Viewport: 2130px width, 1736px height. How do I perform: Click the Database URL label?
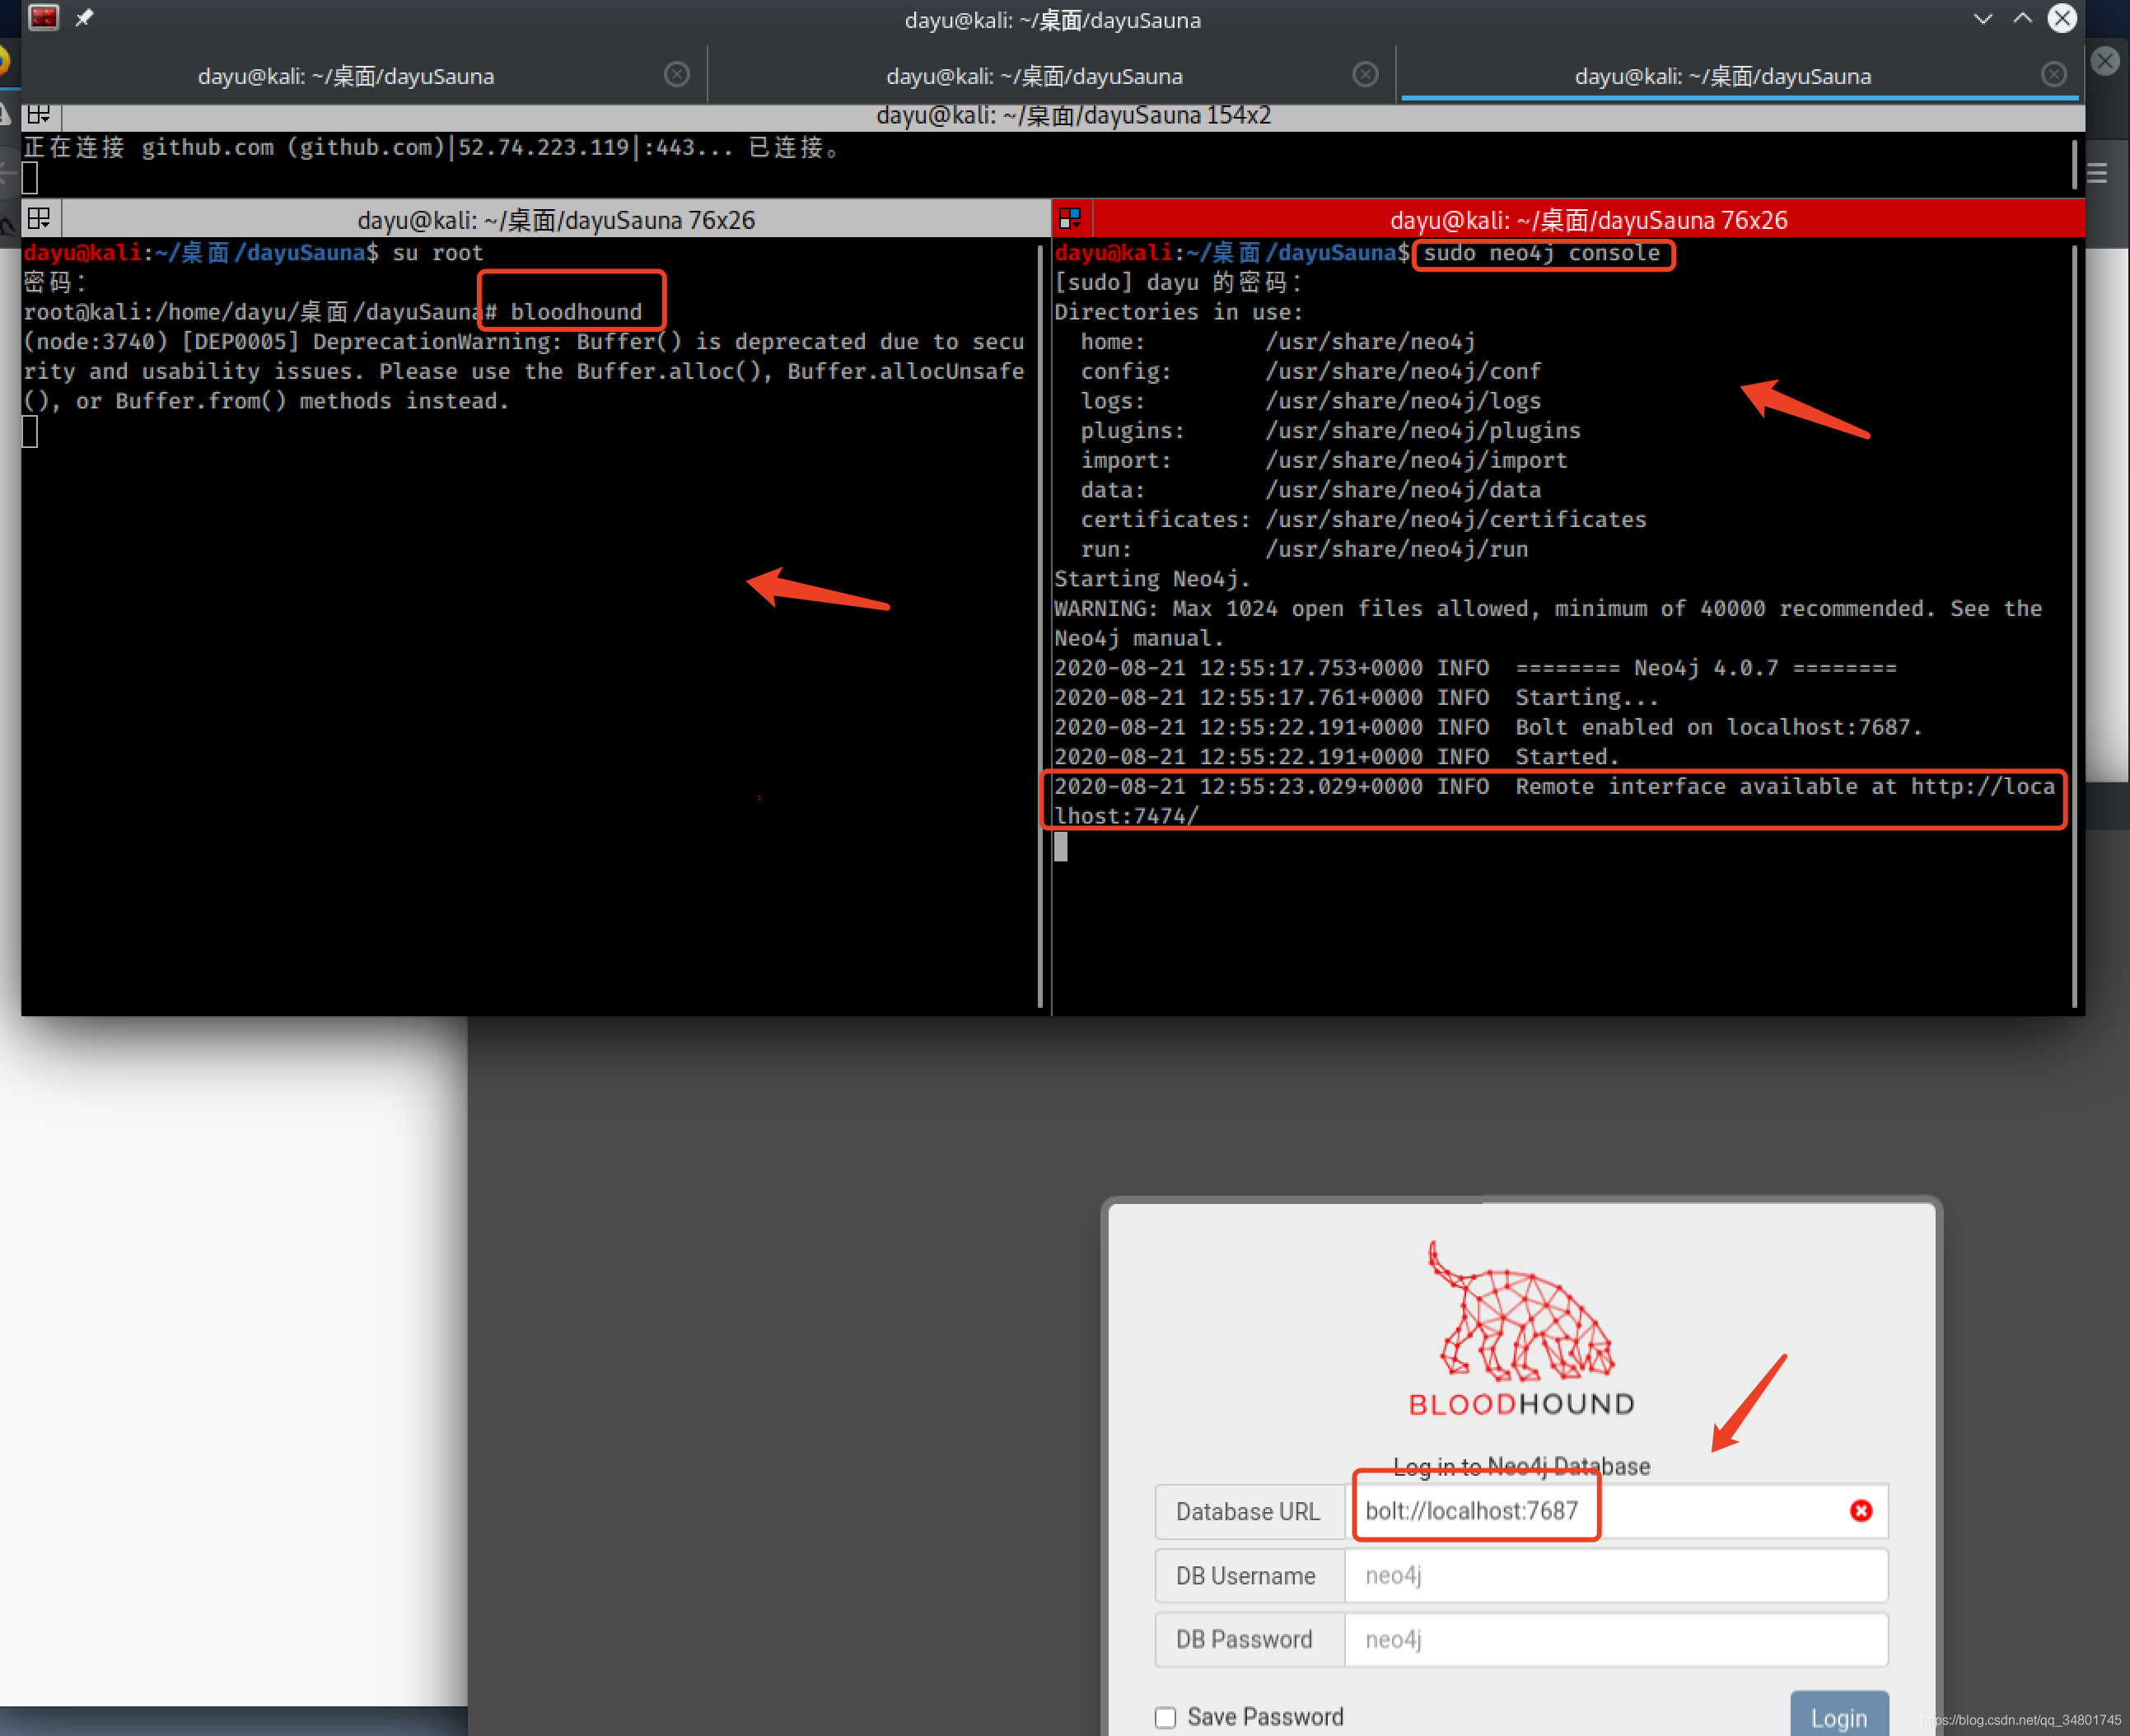pyautogui.click(x=1248, y=1511)
